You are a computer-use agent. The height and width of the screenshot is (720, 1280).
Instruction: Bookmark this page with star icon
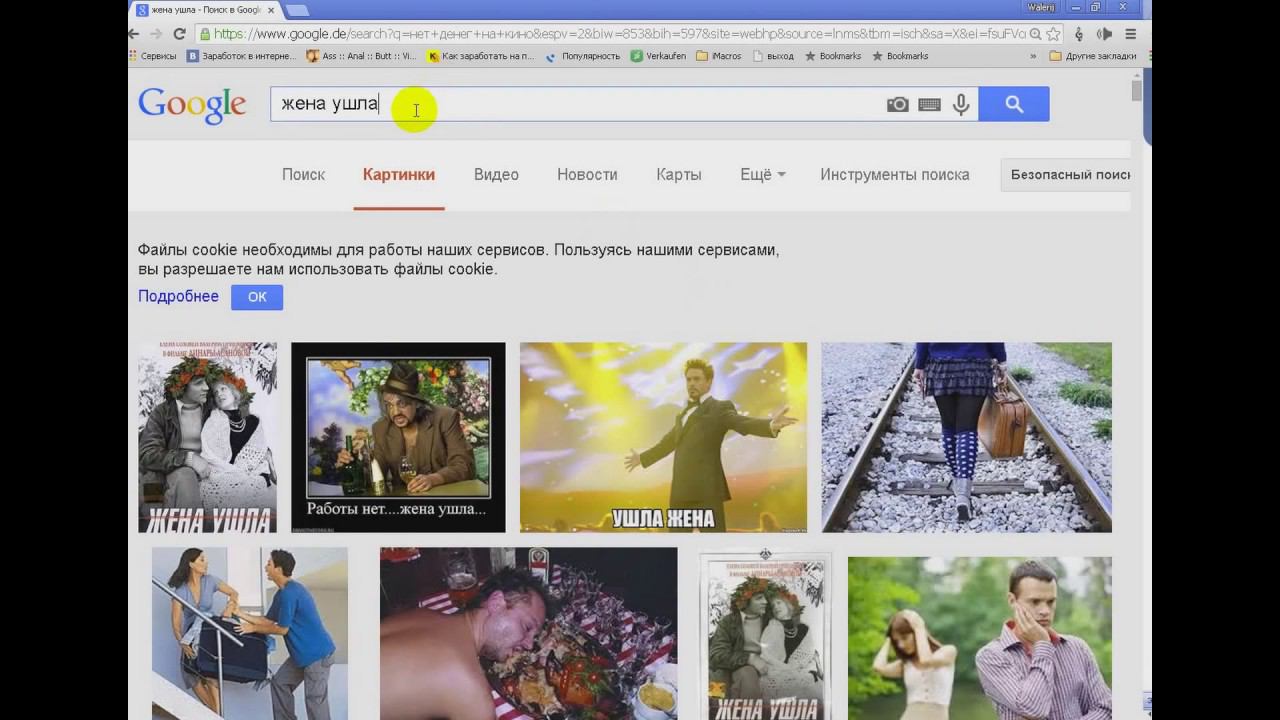1053,34
